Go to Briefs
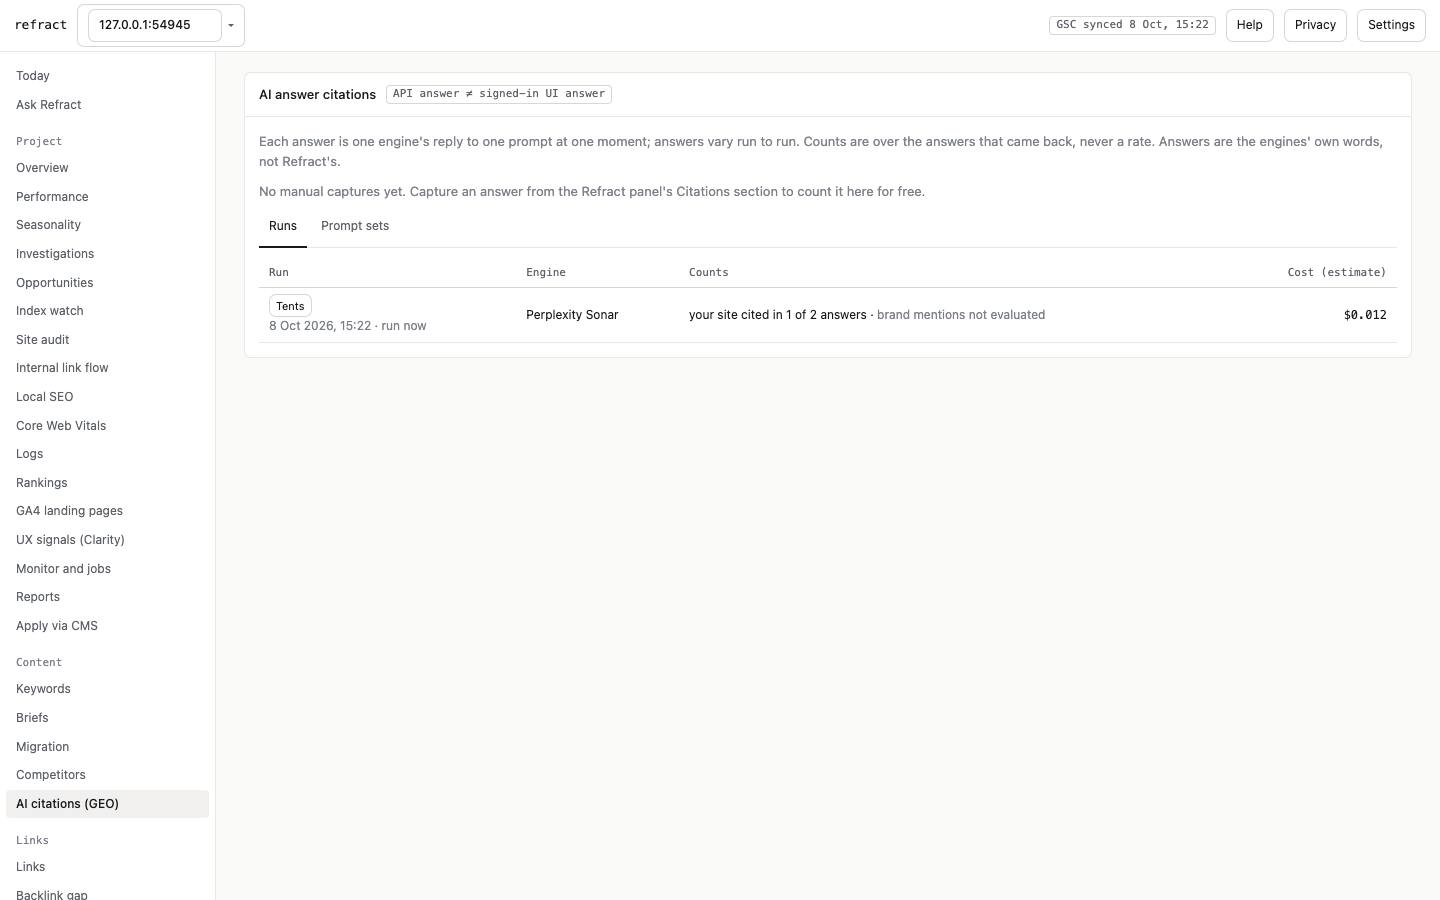This screenshot has width=1440, height=900. (x=108, y=718)
